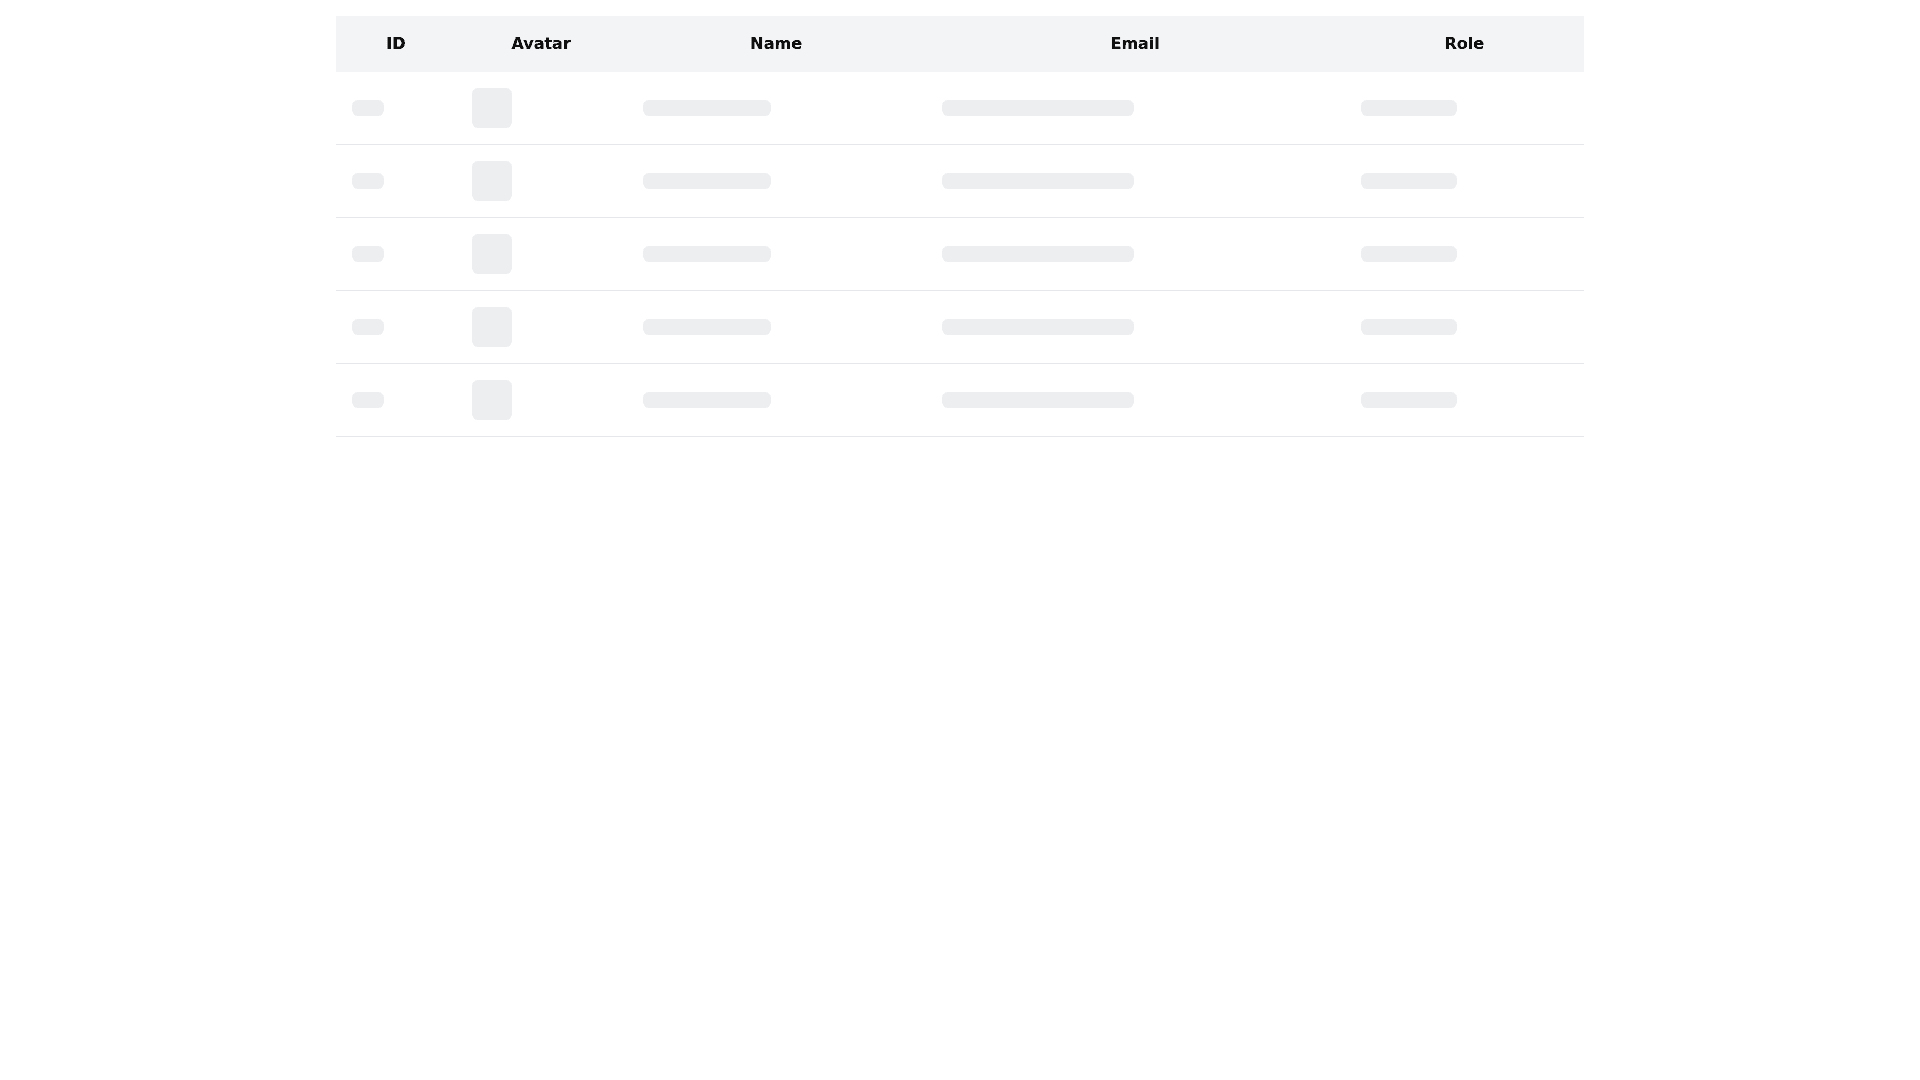Click fifth row name placeholder
This screenshot has height=1080, width=1920.
coord(707,400)
